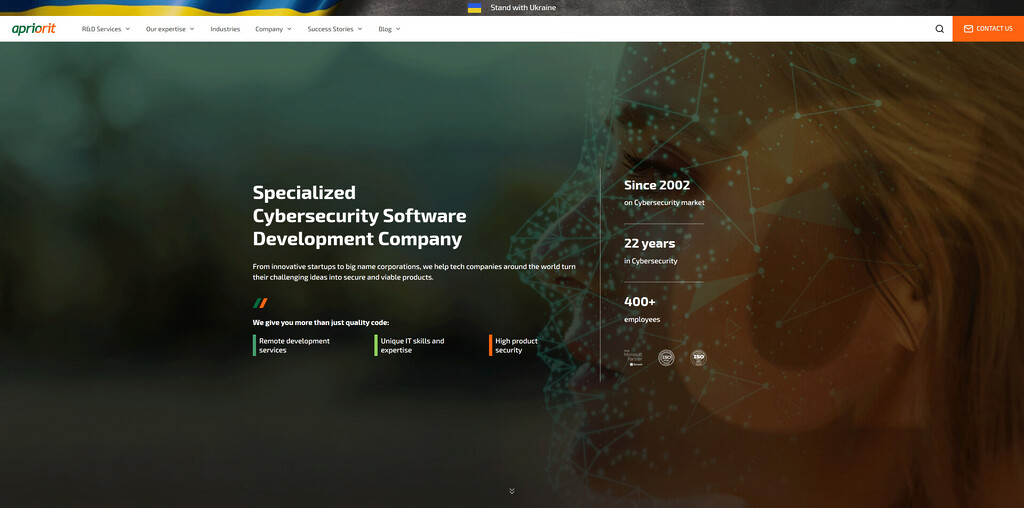Click the Apriorit logo
The width and height of the screenshot is (1024, 508).
[x=34, y=29]
